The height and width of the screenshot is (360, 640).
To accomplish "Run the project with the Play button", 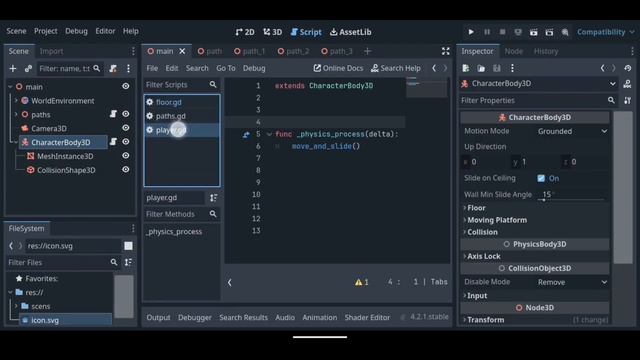I will click(471, 32).
